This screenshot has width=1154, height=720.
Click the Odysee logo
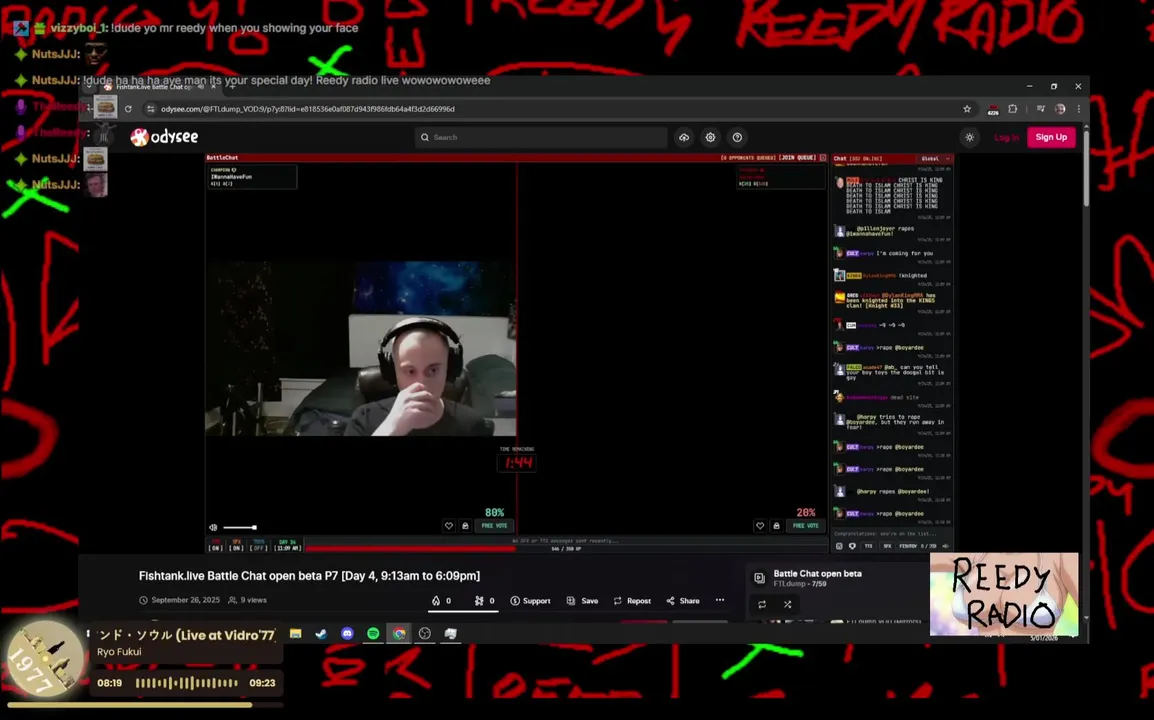(164, 137)
